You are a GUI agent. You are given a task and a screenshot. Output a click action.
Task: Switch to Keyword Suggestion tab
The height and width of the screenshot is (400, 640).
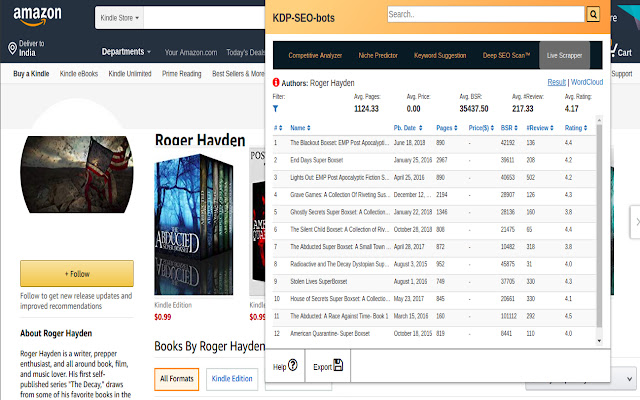pos(440,56)
